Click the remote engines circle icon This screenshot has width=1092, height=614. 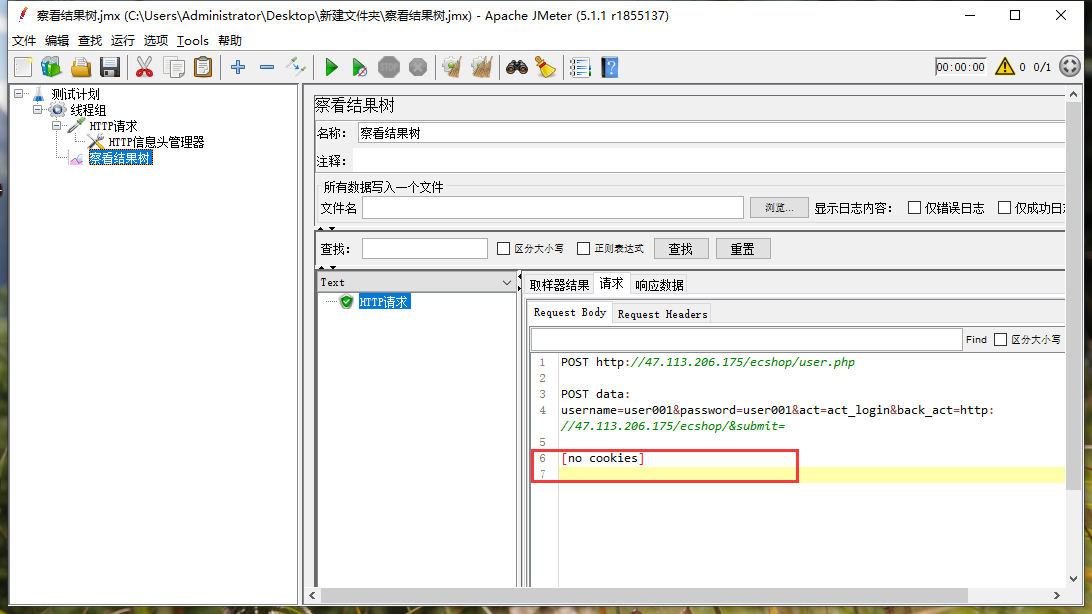[1070, 67]
